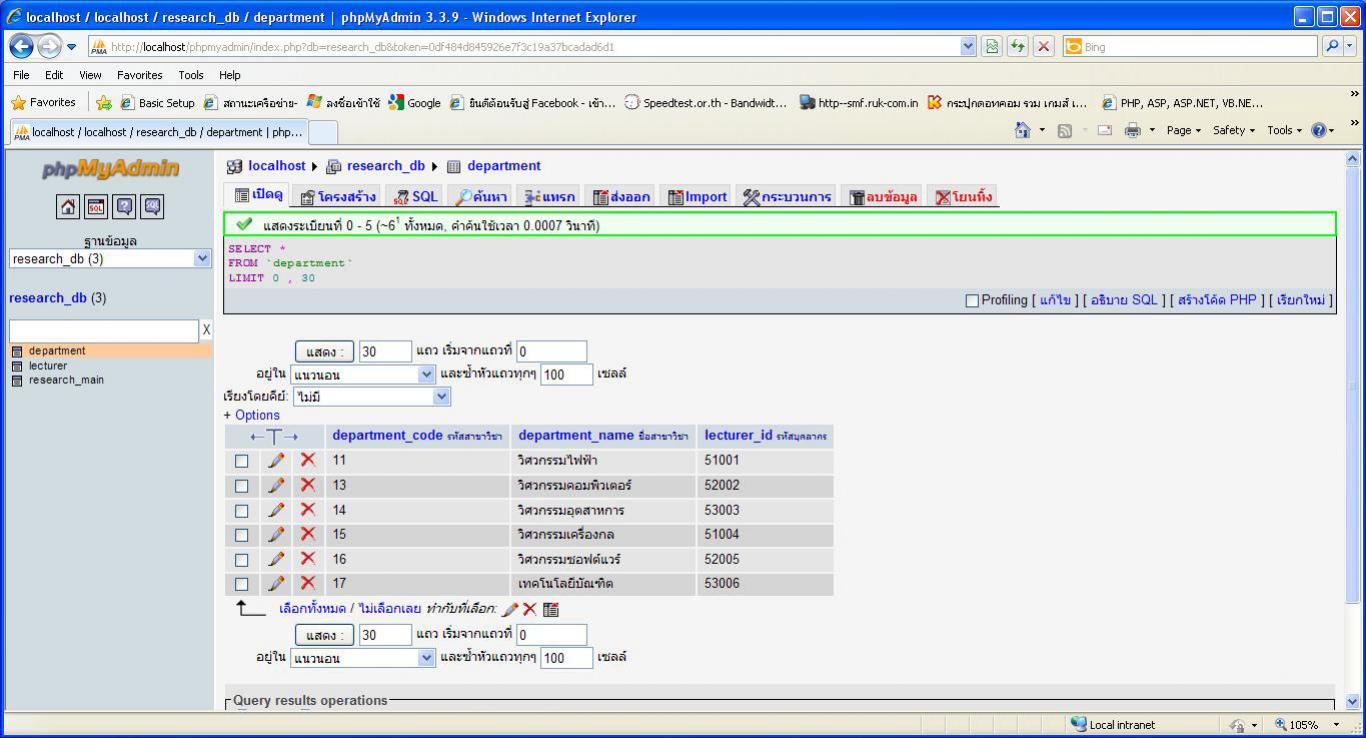Edit row with department_code 17
Viewport: 1366px width, 738px height.
coord(277,583)
